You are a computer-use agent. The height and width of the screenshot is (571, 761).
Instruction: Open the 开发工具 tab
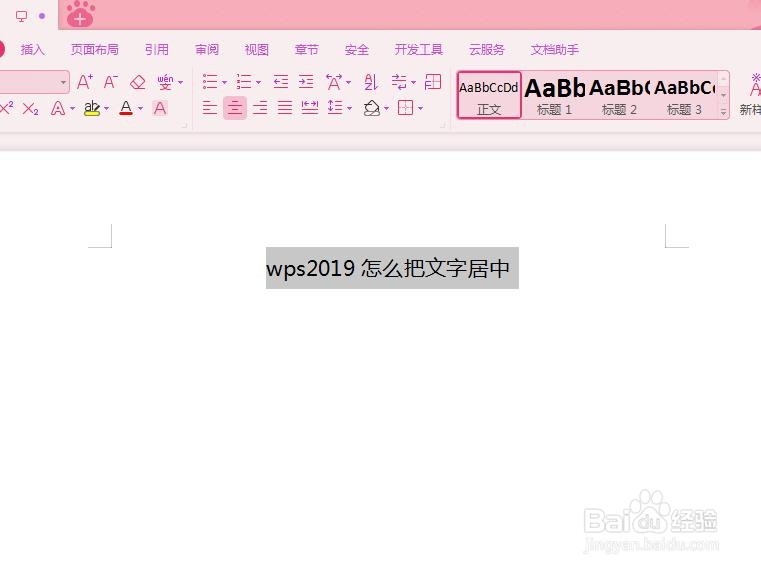click(x=419, y=49)
